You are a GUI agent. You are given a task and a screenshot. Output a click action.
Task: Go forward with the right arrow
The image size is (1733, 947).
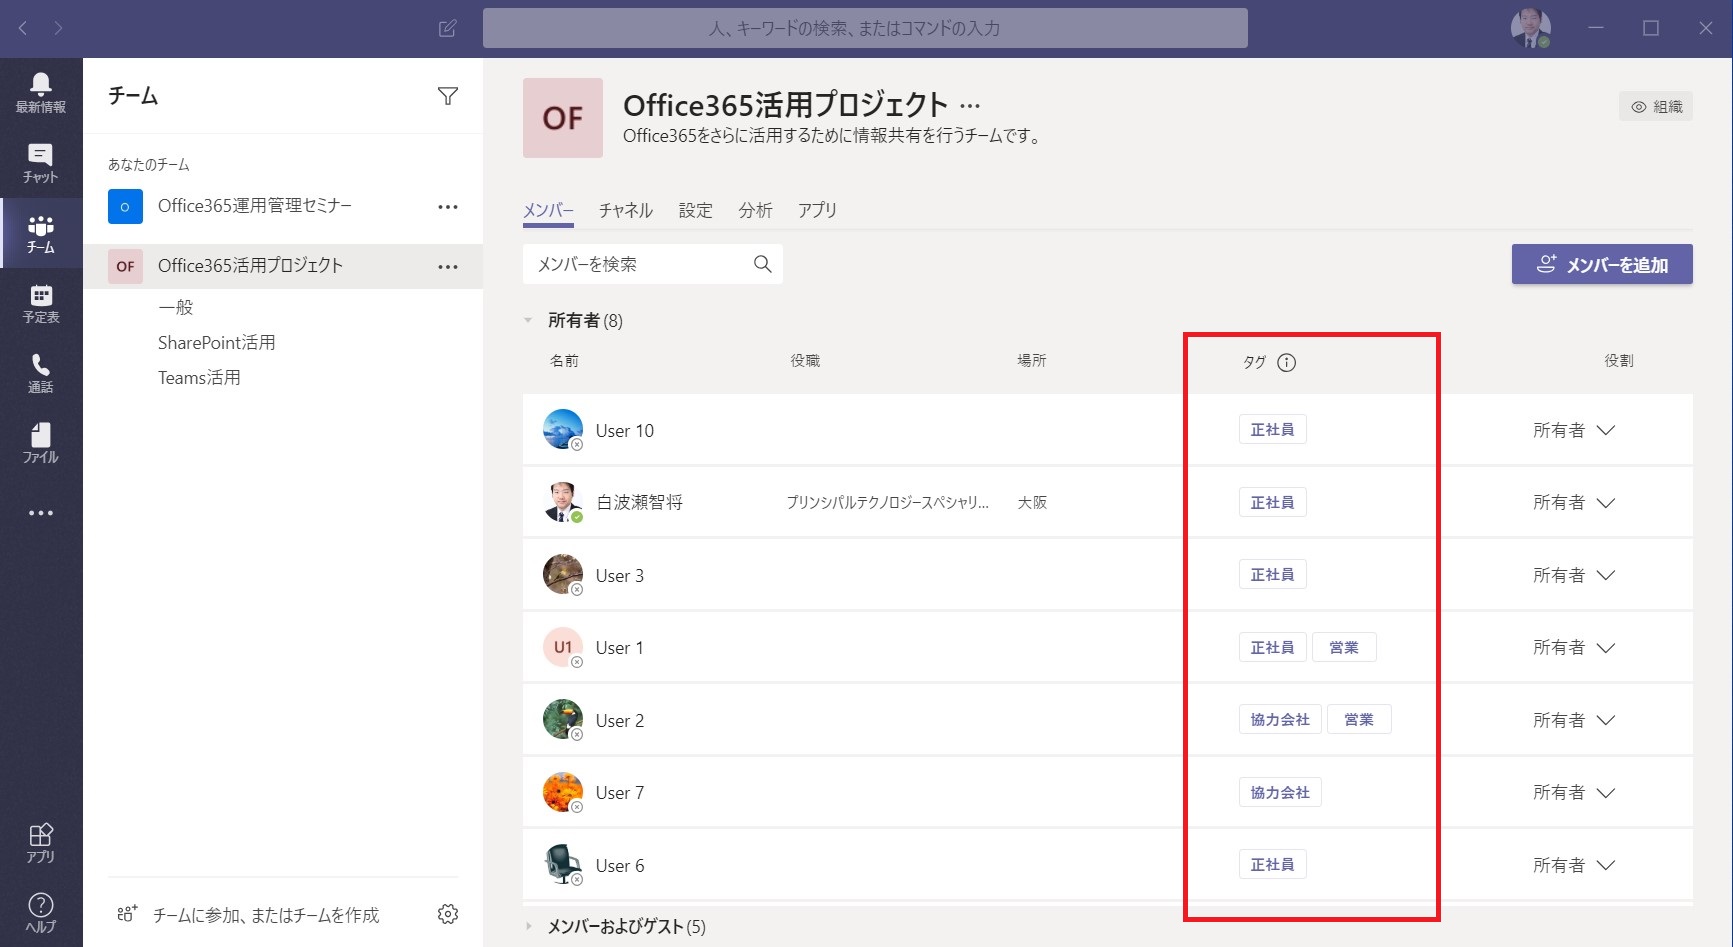point(58,28)
